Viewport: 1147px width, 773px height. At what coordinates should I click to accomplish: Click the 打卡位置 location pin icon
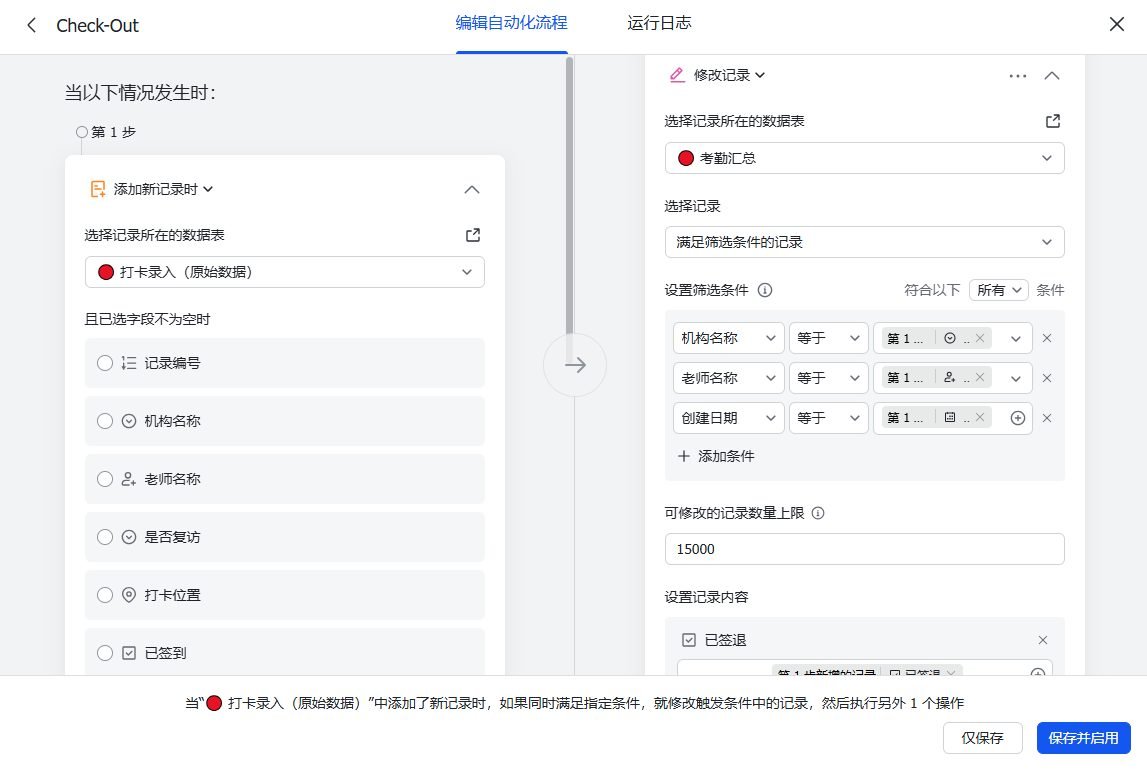129,595
